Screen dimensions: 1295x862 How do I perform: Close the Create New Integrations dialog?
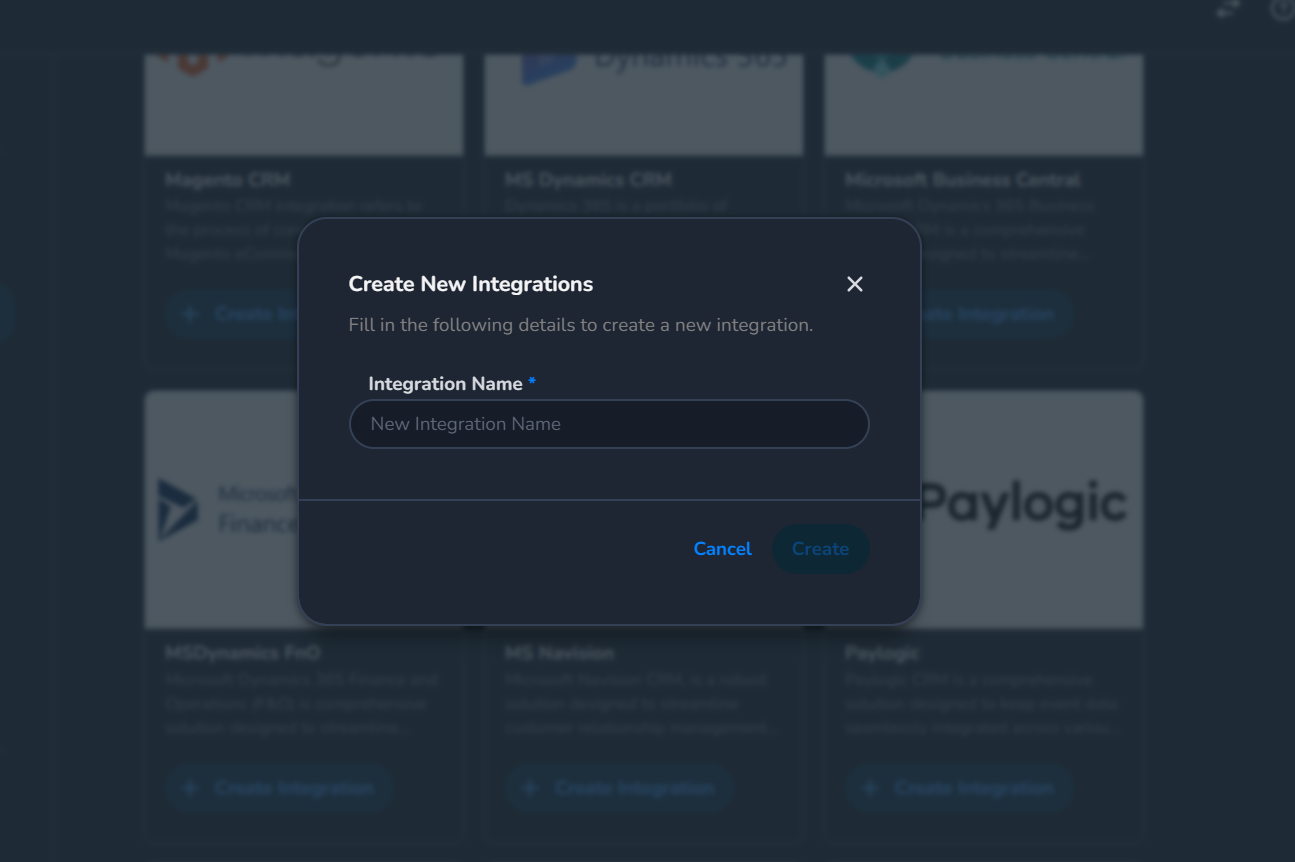(855, 284)
